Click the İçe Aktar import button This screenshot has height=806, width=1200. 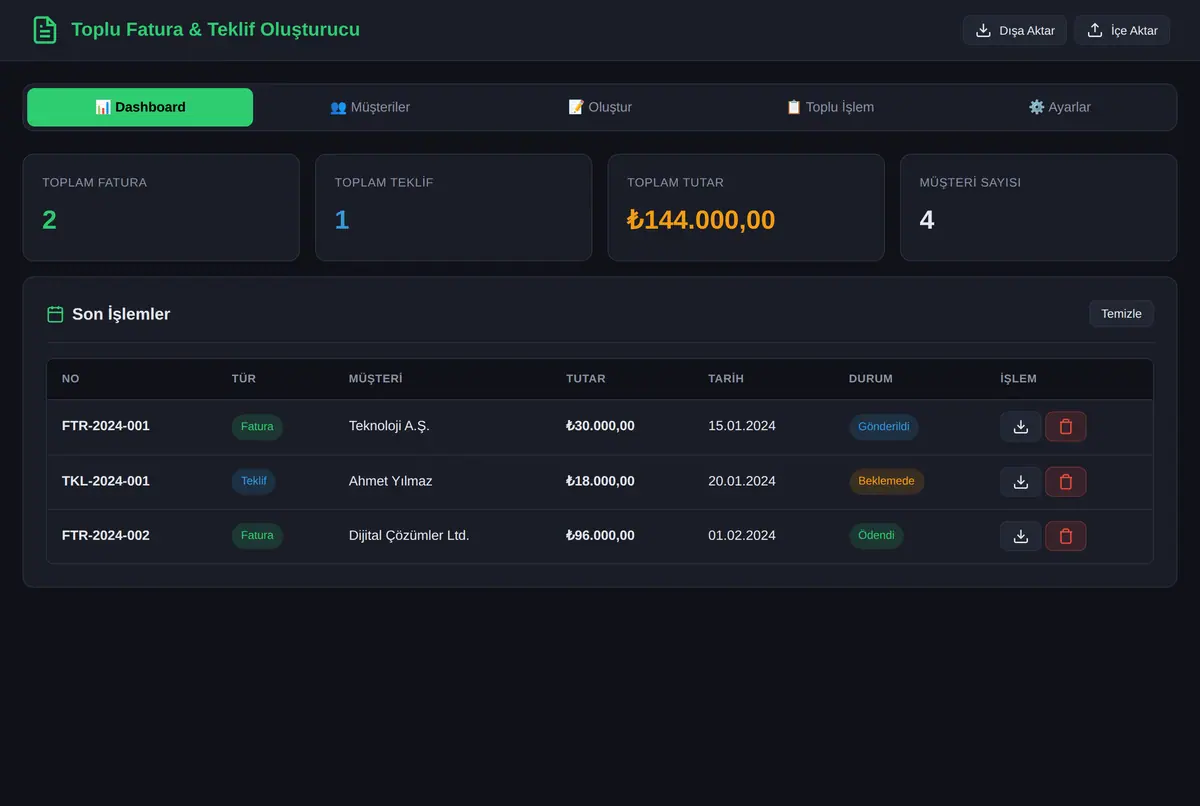pyautogui.click(x=1122, y=30)
